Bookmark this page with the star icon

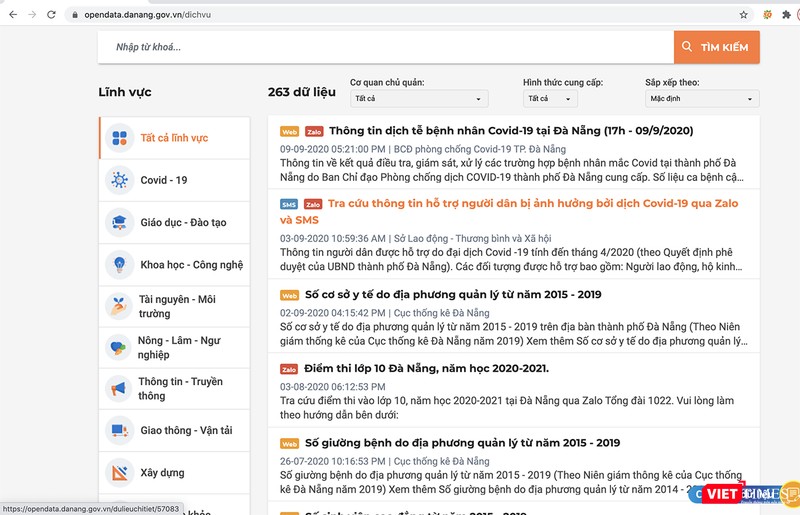743,15
